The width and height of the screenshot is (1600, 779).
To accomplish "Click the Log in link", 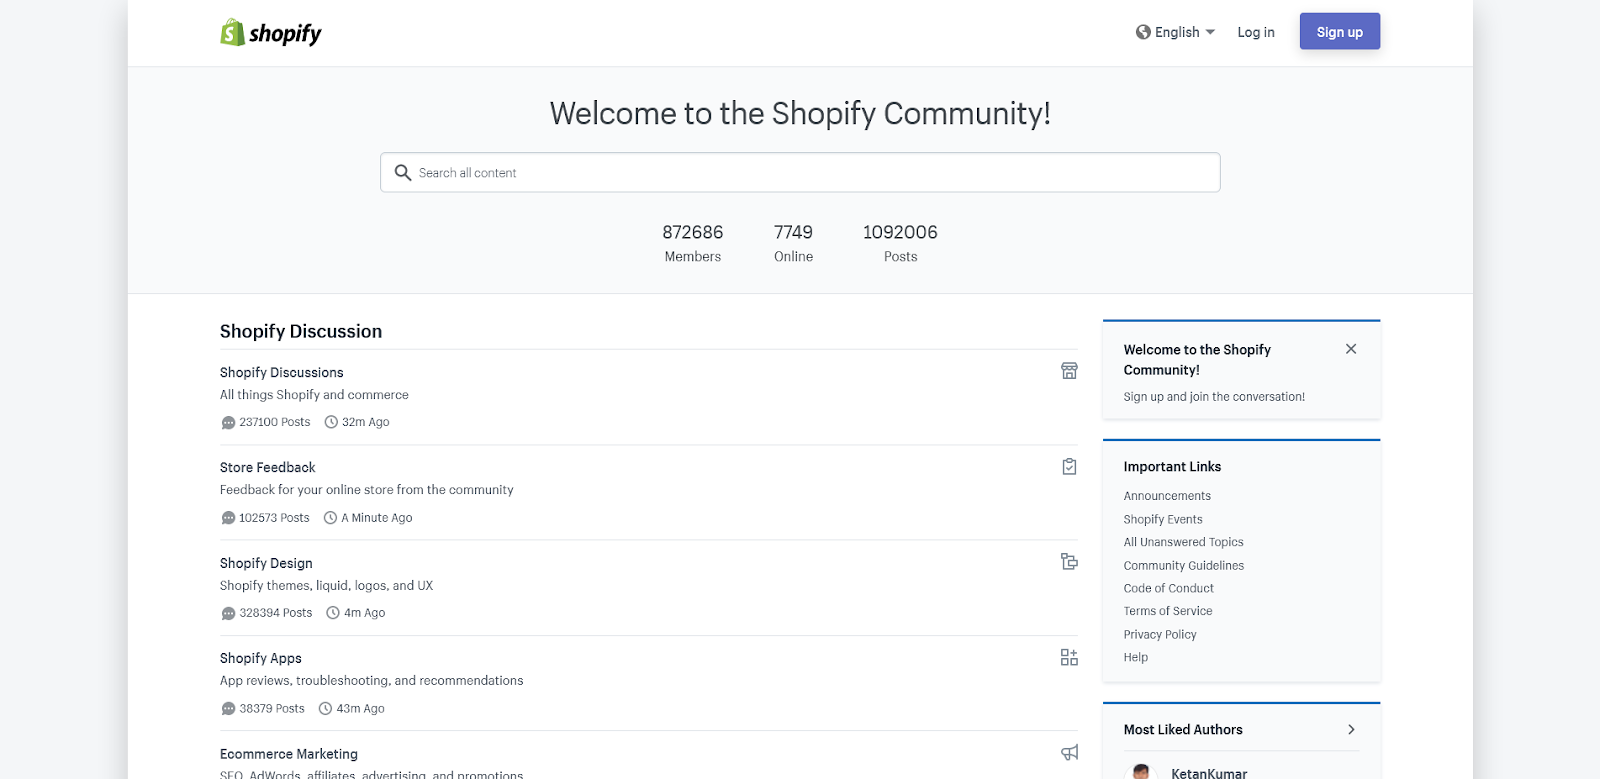I will click(1256, 32).
